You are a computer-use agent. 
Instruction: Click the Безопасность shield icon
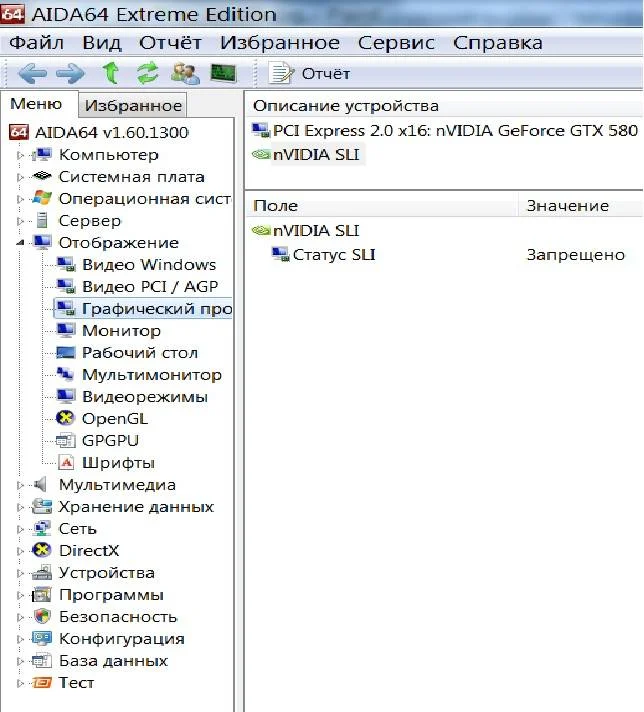pos(42,616)
